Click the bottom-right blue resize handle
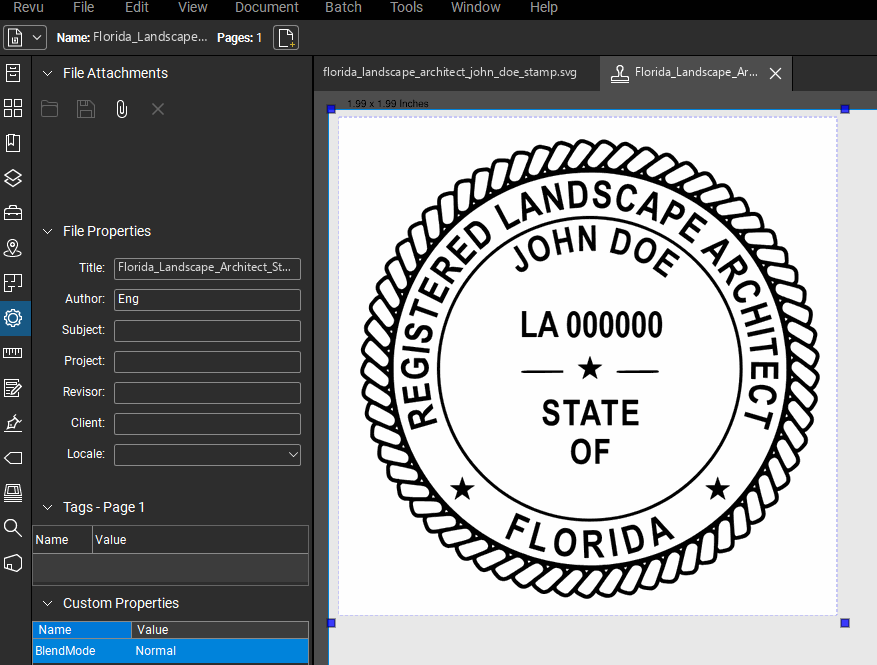The width and height of the screenshot is (877, 665). (845, 622)
